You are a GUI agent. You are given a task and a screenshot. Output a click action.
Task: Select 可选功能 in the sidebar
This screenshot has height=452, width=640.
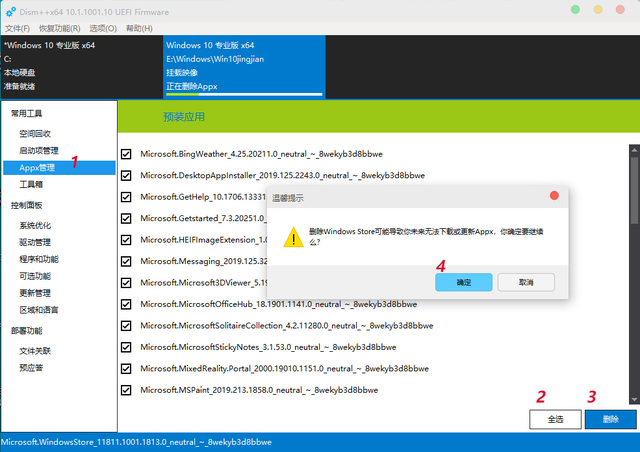pos(35,276)
